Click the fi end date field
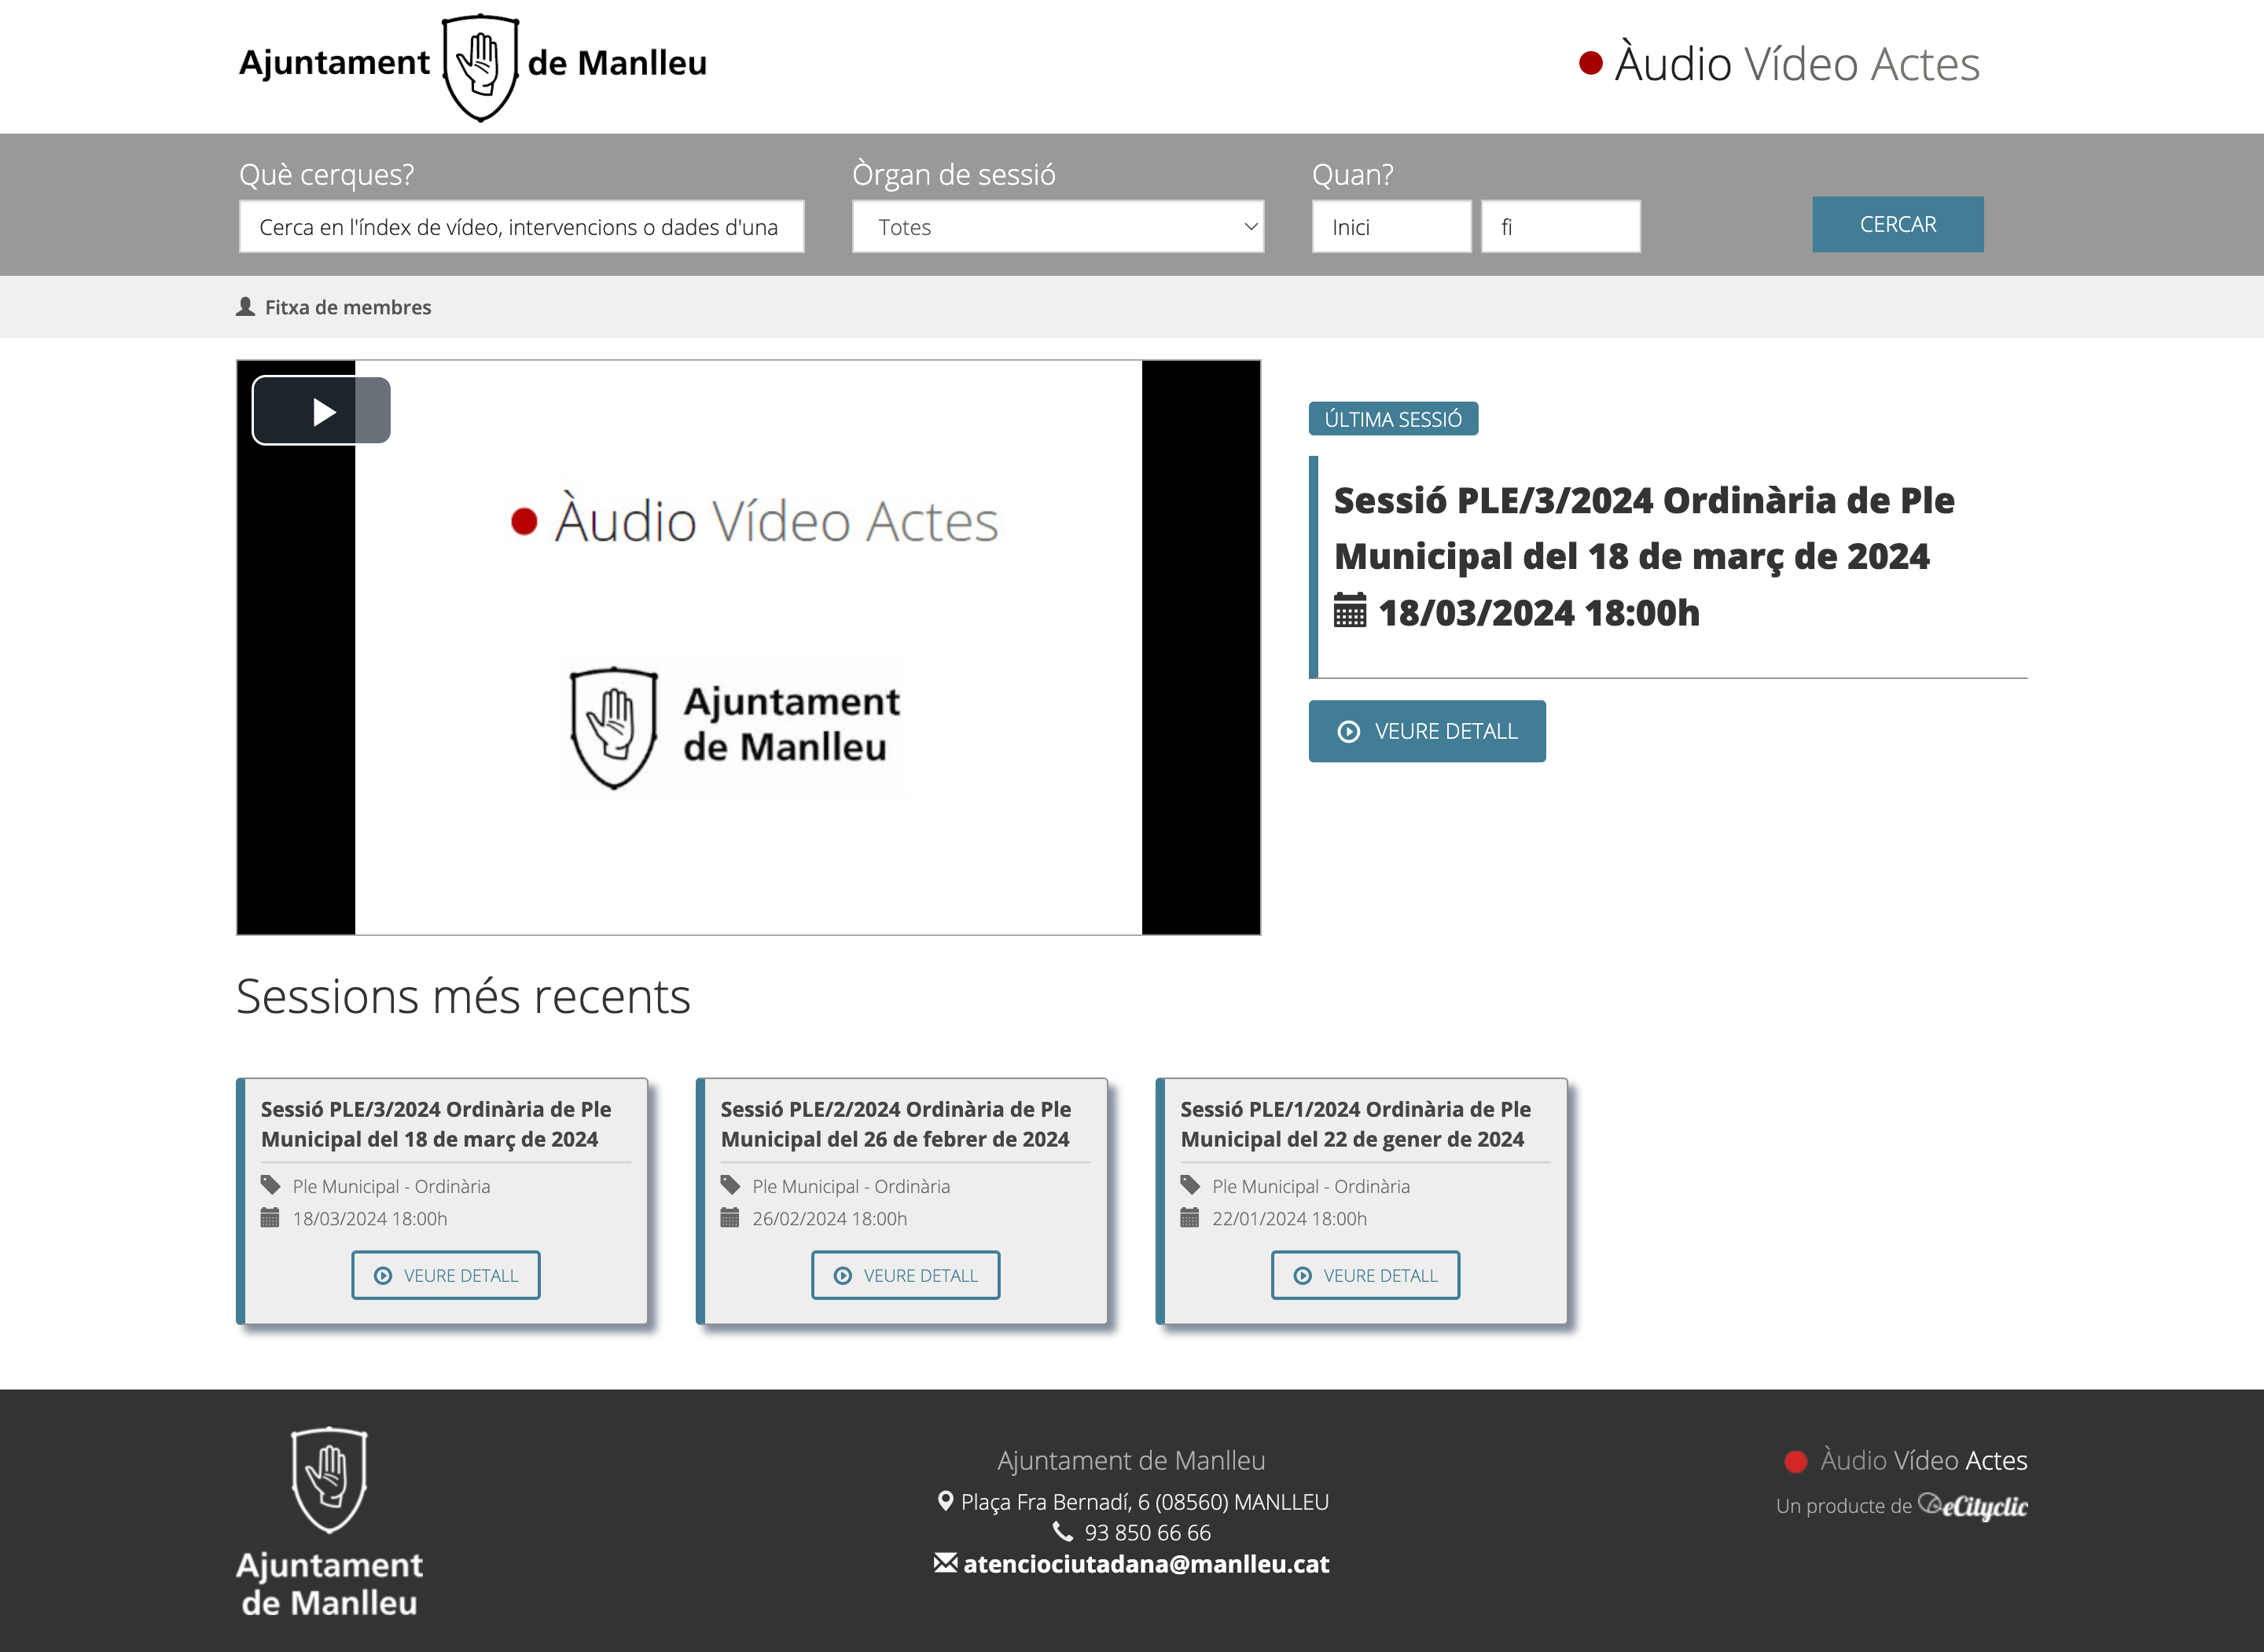 (1560, 227)
